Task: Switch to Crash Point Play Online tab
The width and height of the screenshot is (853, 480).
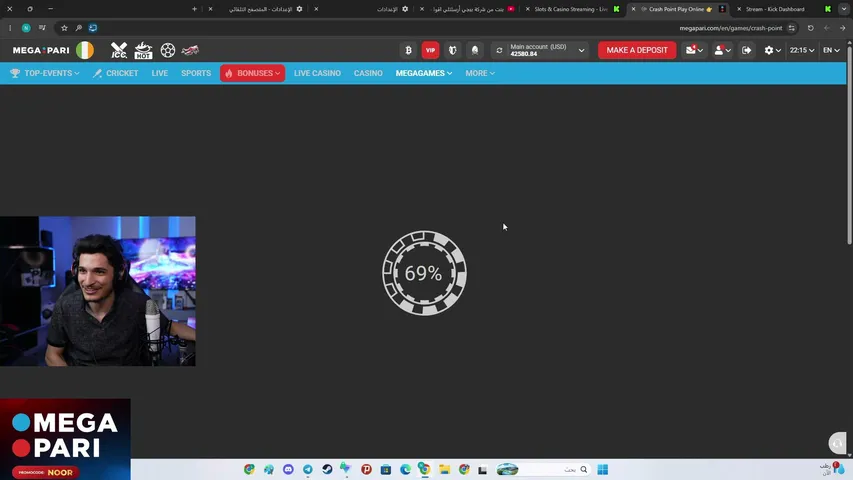Action: (x=679, y=9)
